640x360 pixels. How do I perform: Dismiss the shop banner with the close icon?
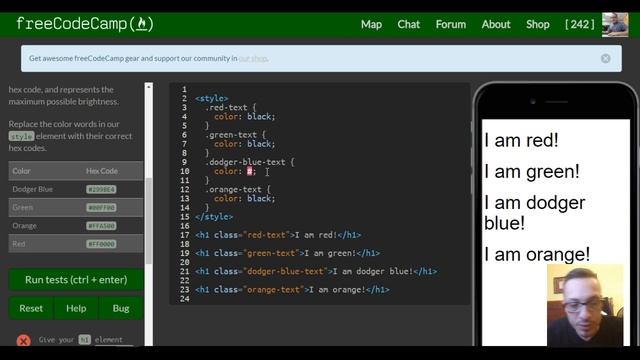pyautogui.click(x=606, y=58)
